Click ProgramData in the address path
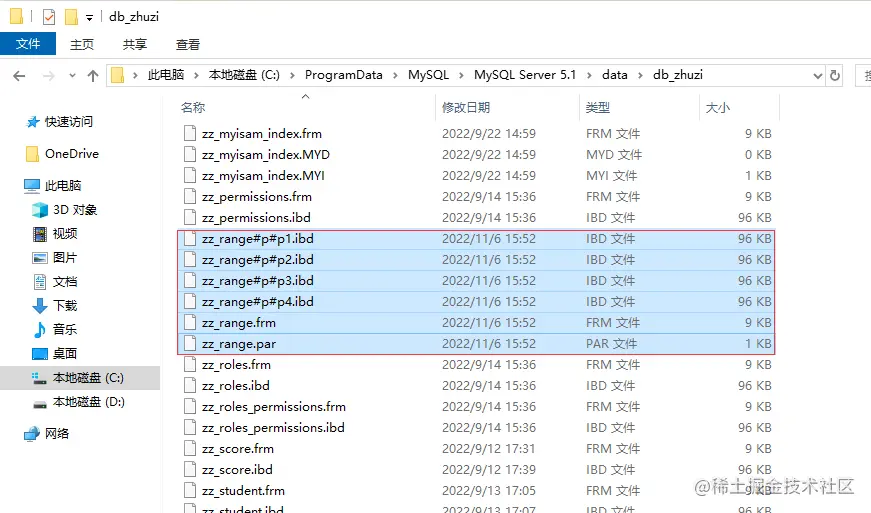Viewport: 871px width, 513px height. 343,75
